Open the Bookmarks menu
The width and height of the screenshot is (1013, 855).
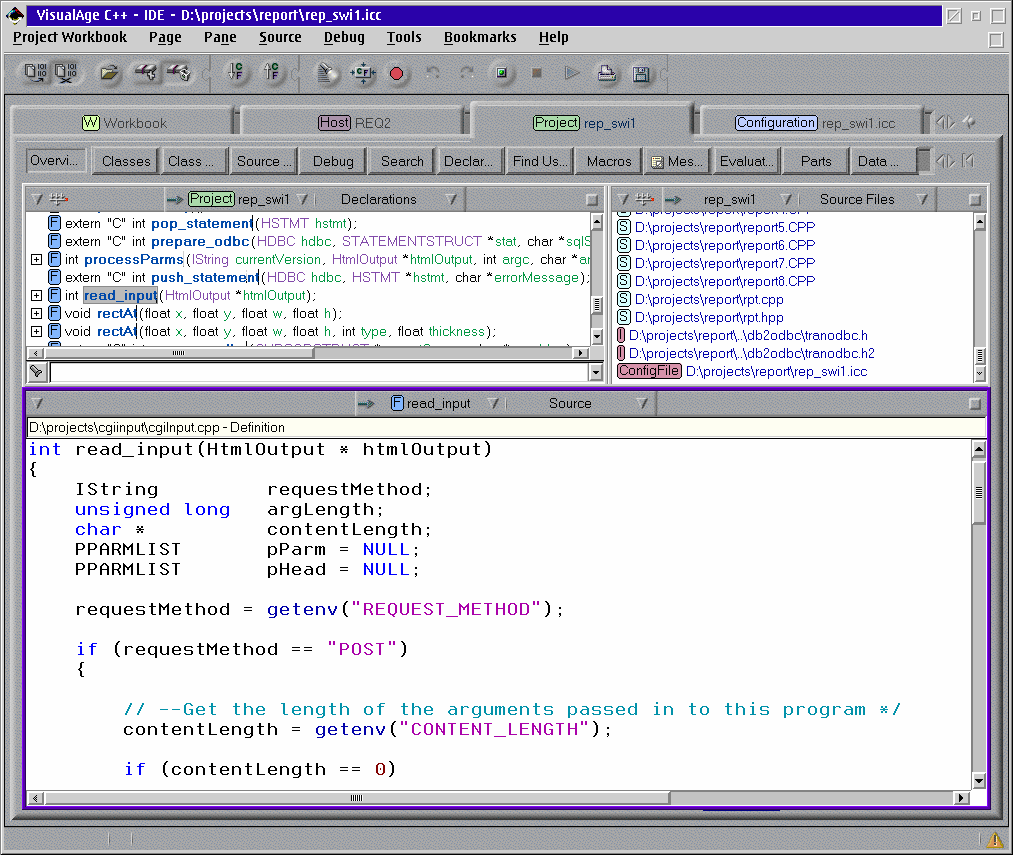pyautogui.click(x=480, y=37)
